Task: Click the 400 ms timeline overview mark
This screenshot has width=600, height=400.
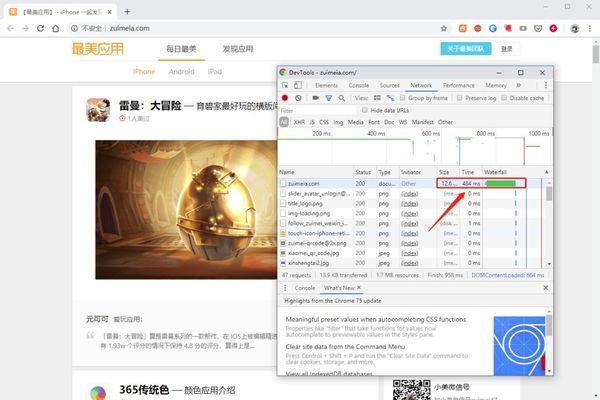Action: [376, 133]
